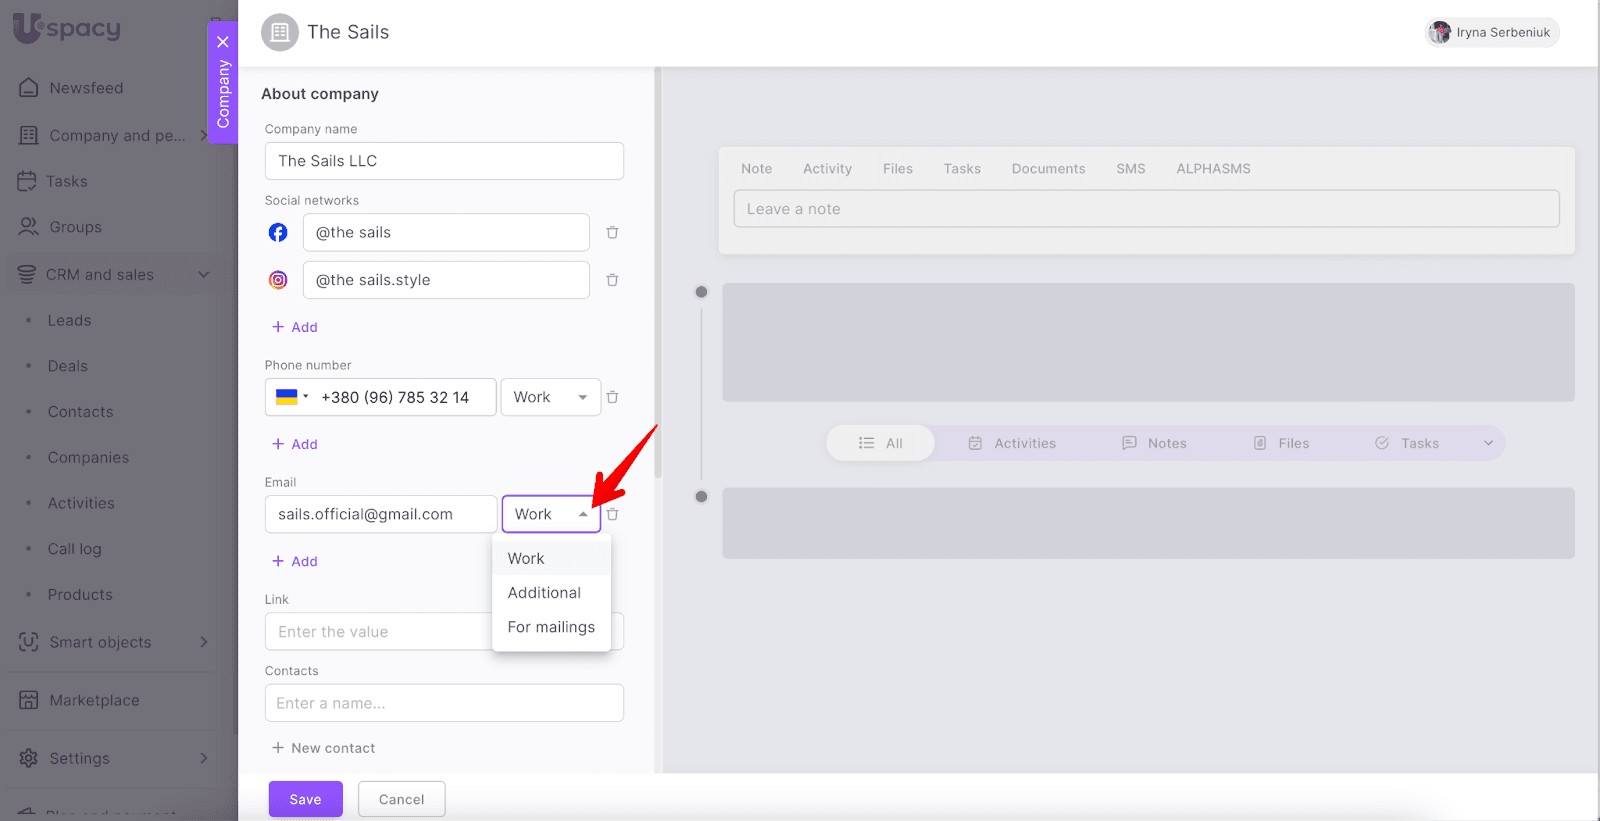This screenshot has height=821, width=1600.
Task: Click trash icon next to email
Action: (x=612, y=515)
